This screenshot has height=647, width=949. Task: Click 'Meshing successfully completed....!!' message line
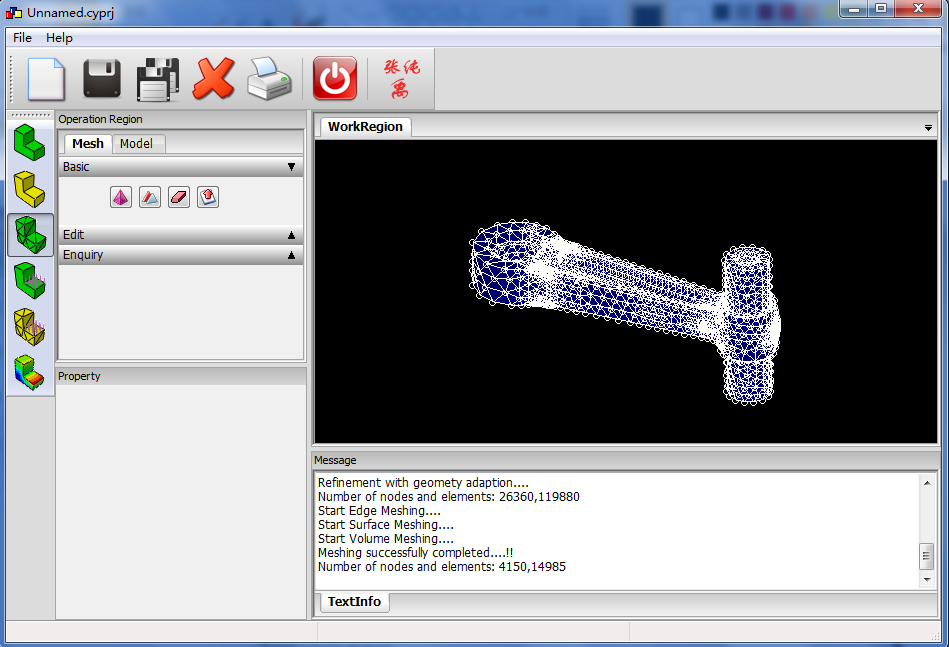click(x=415, y=553)
